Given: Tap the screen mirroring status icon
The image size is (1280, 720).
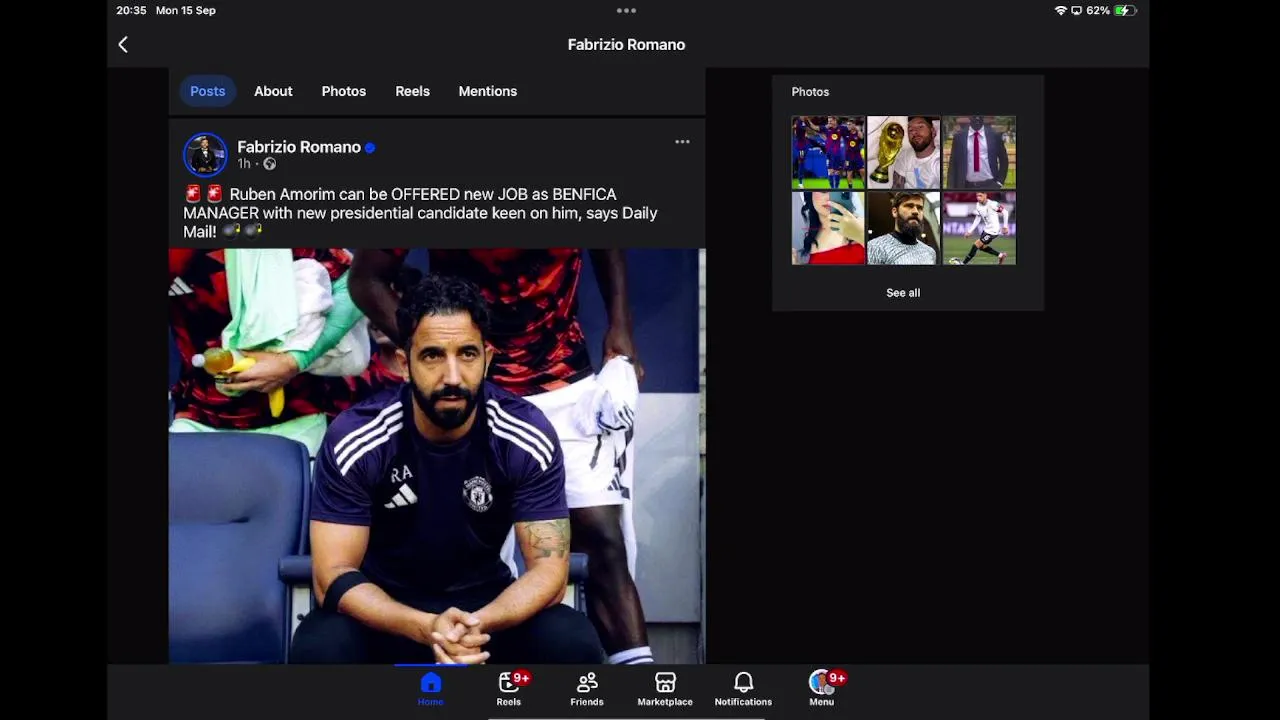Looking at the screenshot, I should point(1077,10).
